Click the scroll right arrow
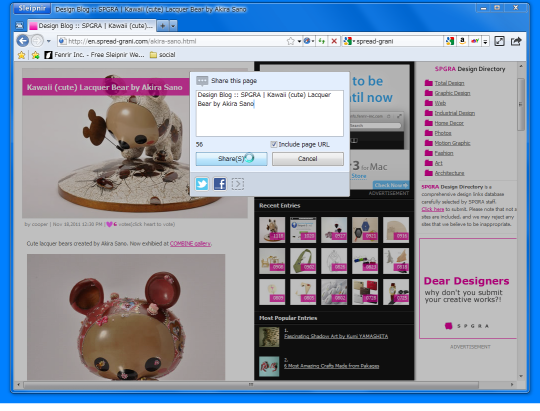The height and width of the screenshot is (411, 540). [x=512, y=384]
